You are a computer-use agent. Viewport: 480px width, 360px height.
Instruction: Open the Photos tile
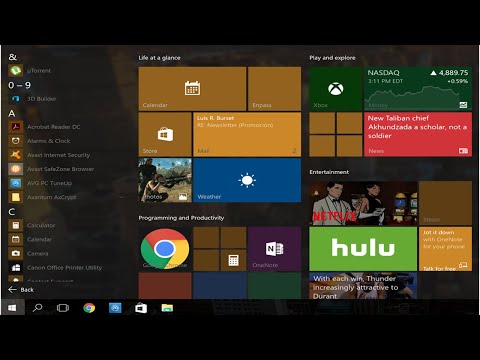click(165, 180)
